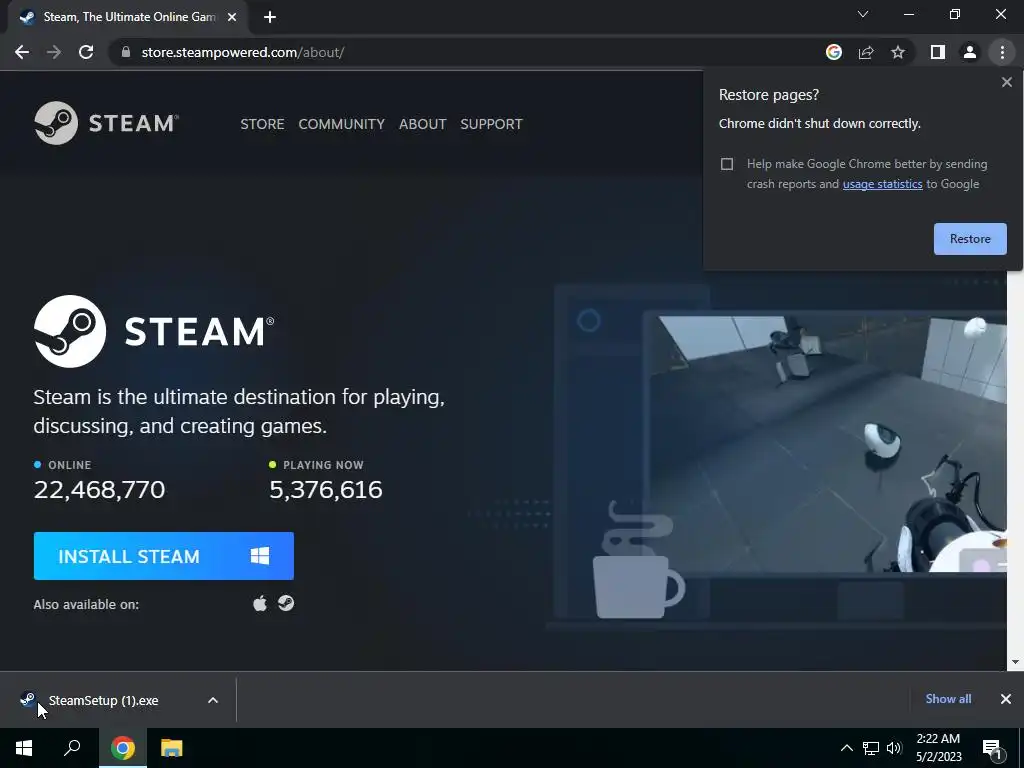Open Windows taskbar search
The image size is (1024, 768).
pyautogui.click(x=72, y=748)
